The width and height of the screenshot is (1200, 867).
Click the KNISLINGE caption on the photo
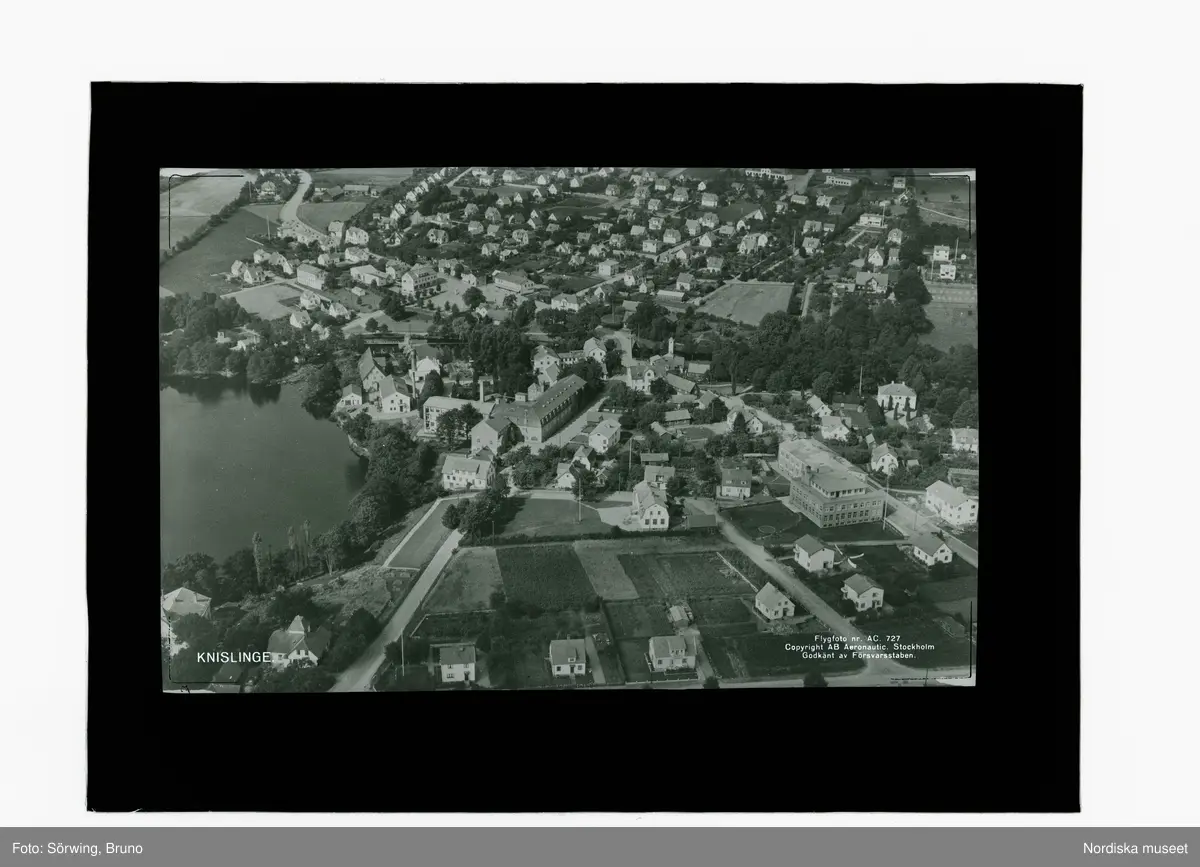pyautogui.click(x=233, y=658)
